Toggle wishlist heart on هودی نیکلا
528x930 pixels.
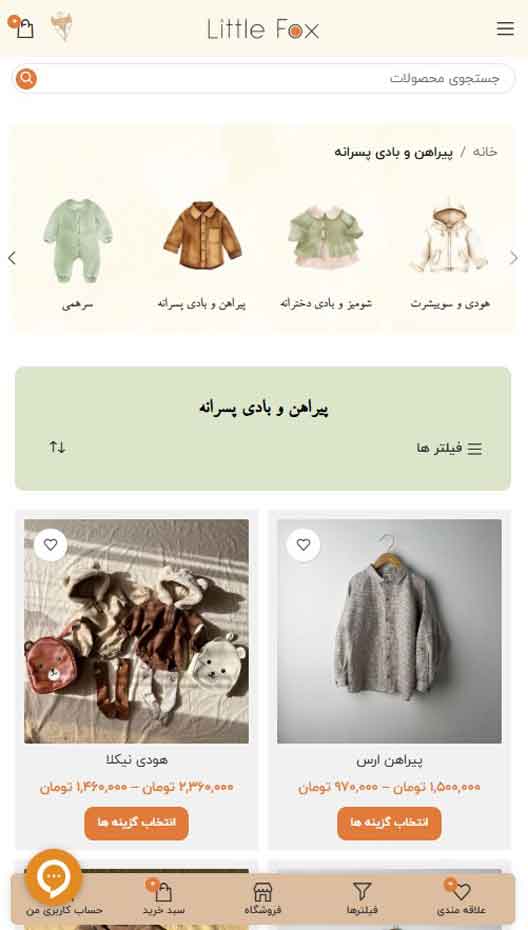point(50,544)
